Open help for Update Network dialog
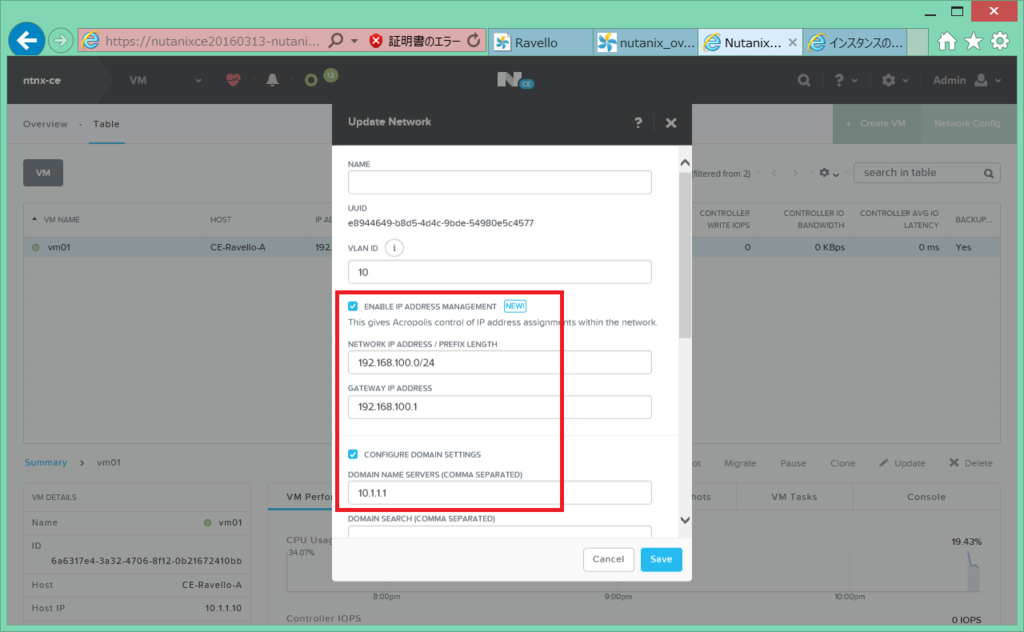The height and width of the screenshot is (632, 1024). (x=638, y=123)
